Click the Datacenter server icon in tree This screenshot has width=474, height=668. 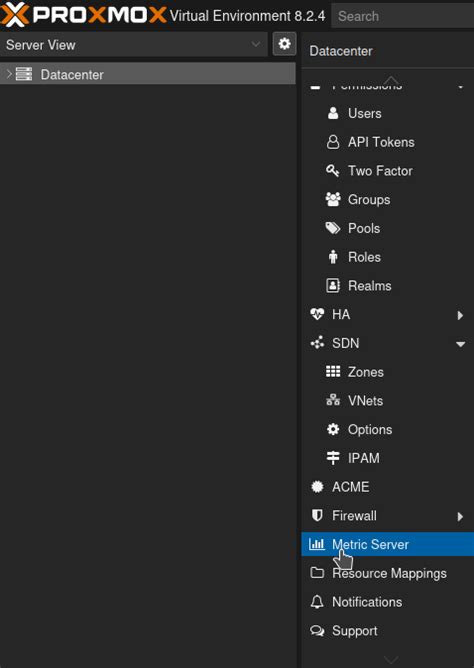click(24, 74)
